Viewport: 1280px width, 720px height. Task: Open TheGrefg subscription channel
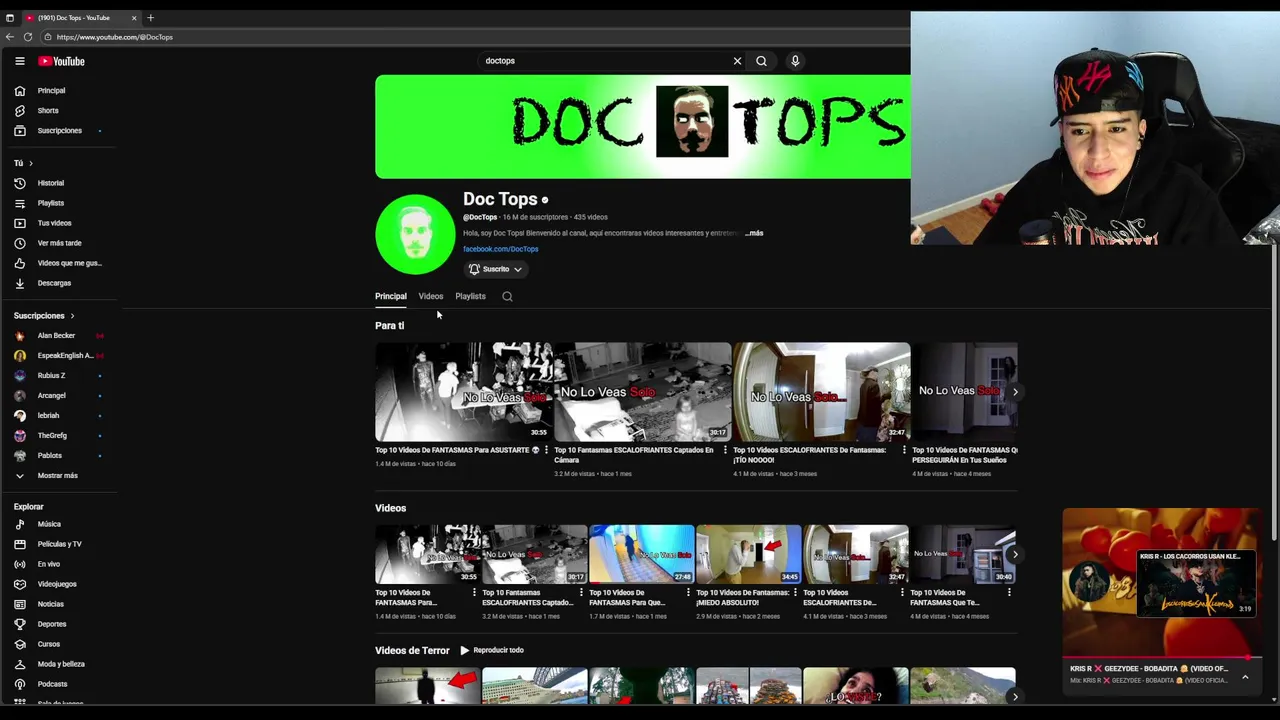click(52, 436)
